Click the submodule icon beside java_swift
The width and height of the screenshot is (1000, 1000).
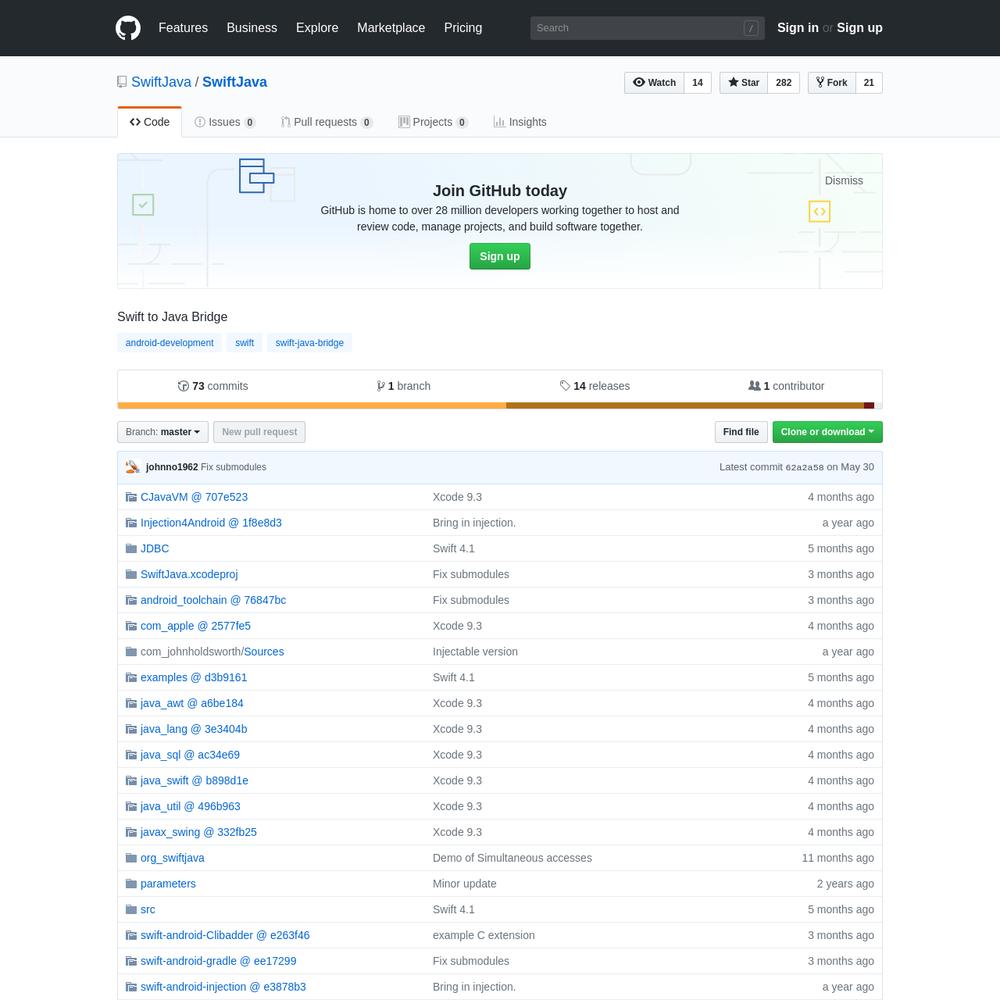pos(131,781)
